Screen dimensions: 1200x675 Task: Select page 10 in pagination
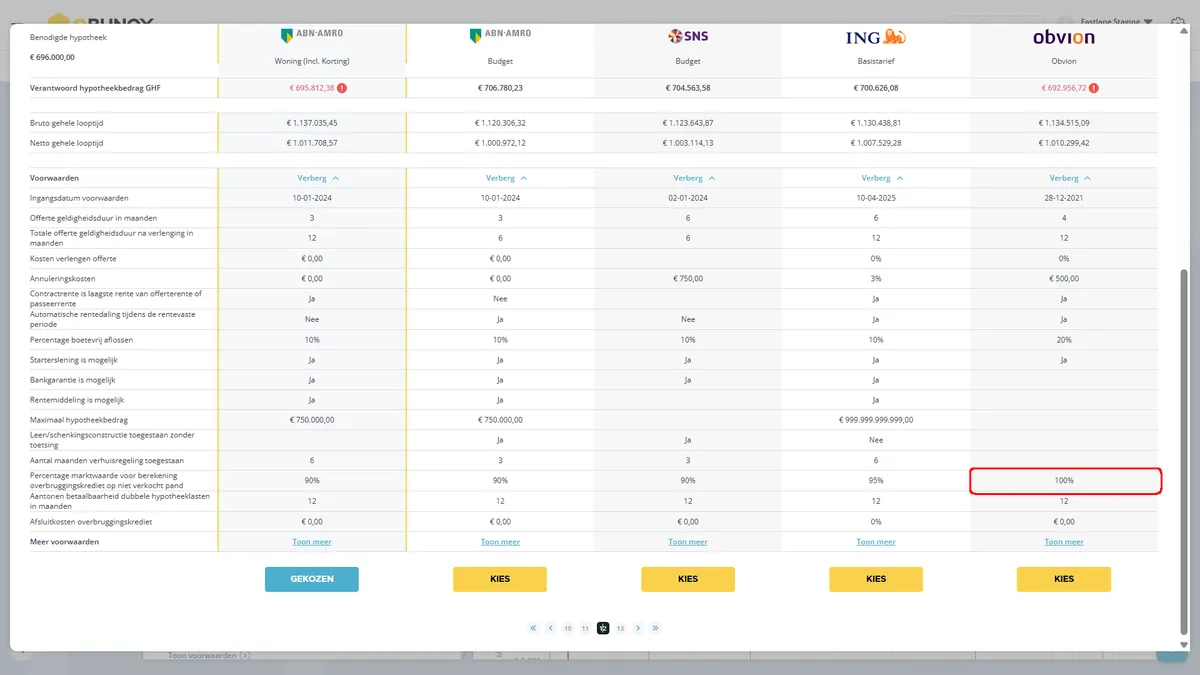[x=568, y=628]
